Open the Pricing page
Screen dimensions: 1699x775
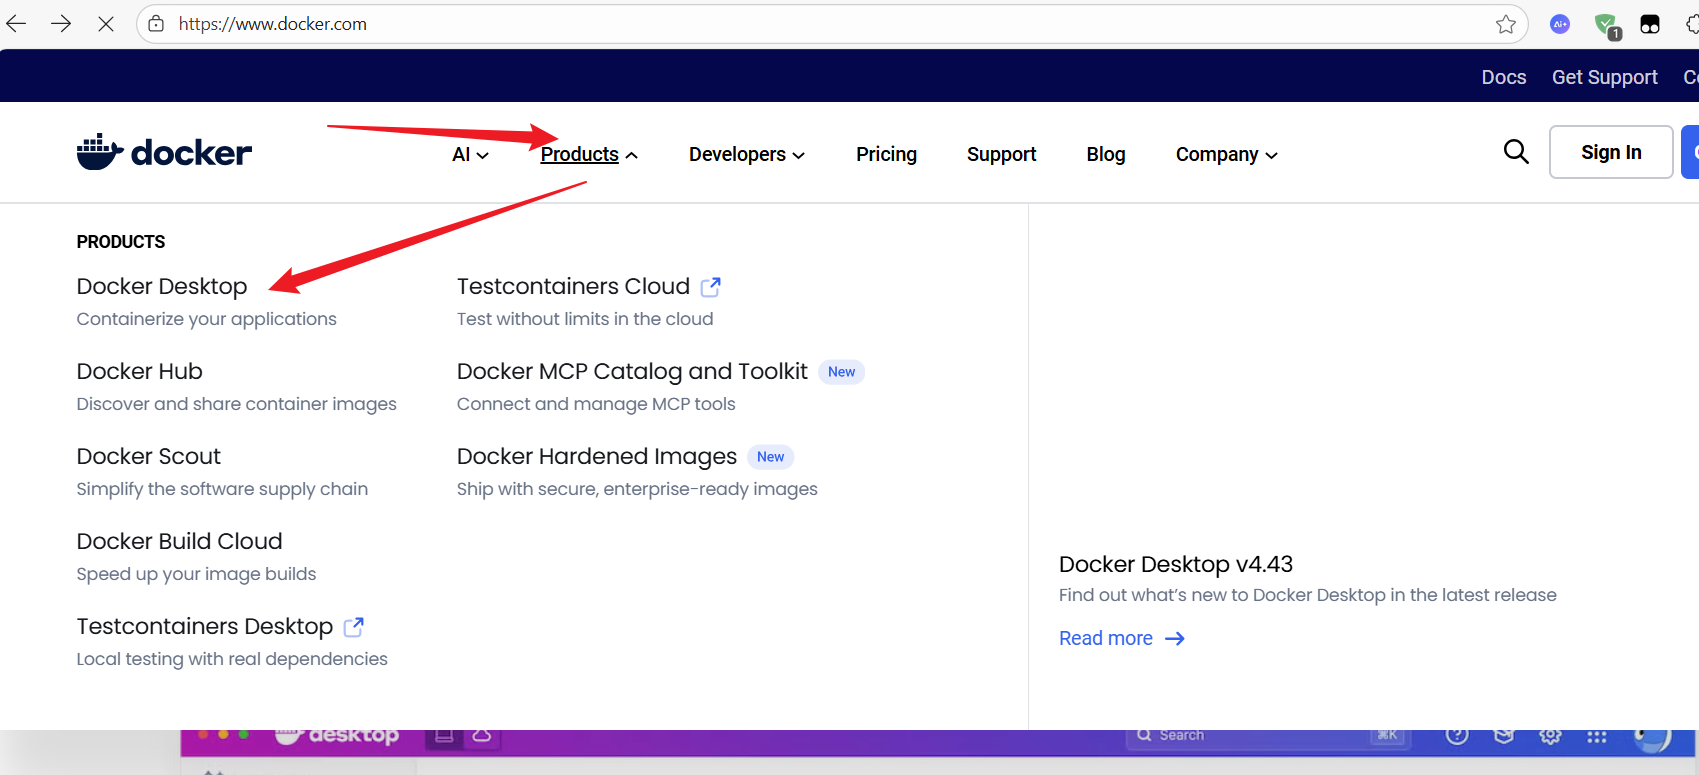point(886,154)
